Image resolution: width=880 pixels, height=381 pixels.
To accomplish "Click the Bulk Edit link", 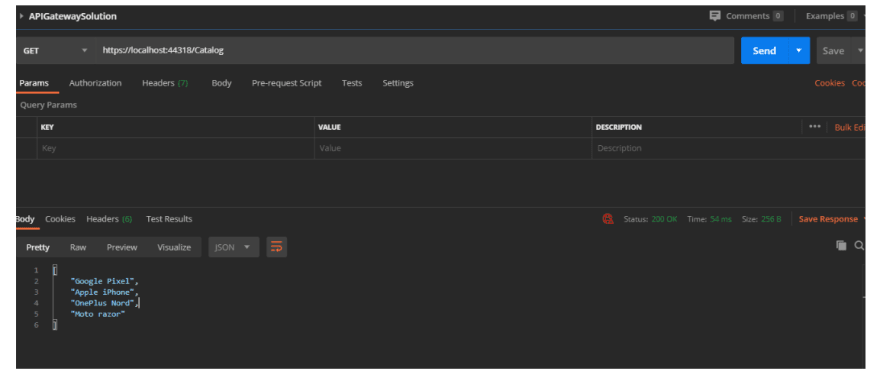I will click(850, 127).
